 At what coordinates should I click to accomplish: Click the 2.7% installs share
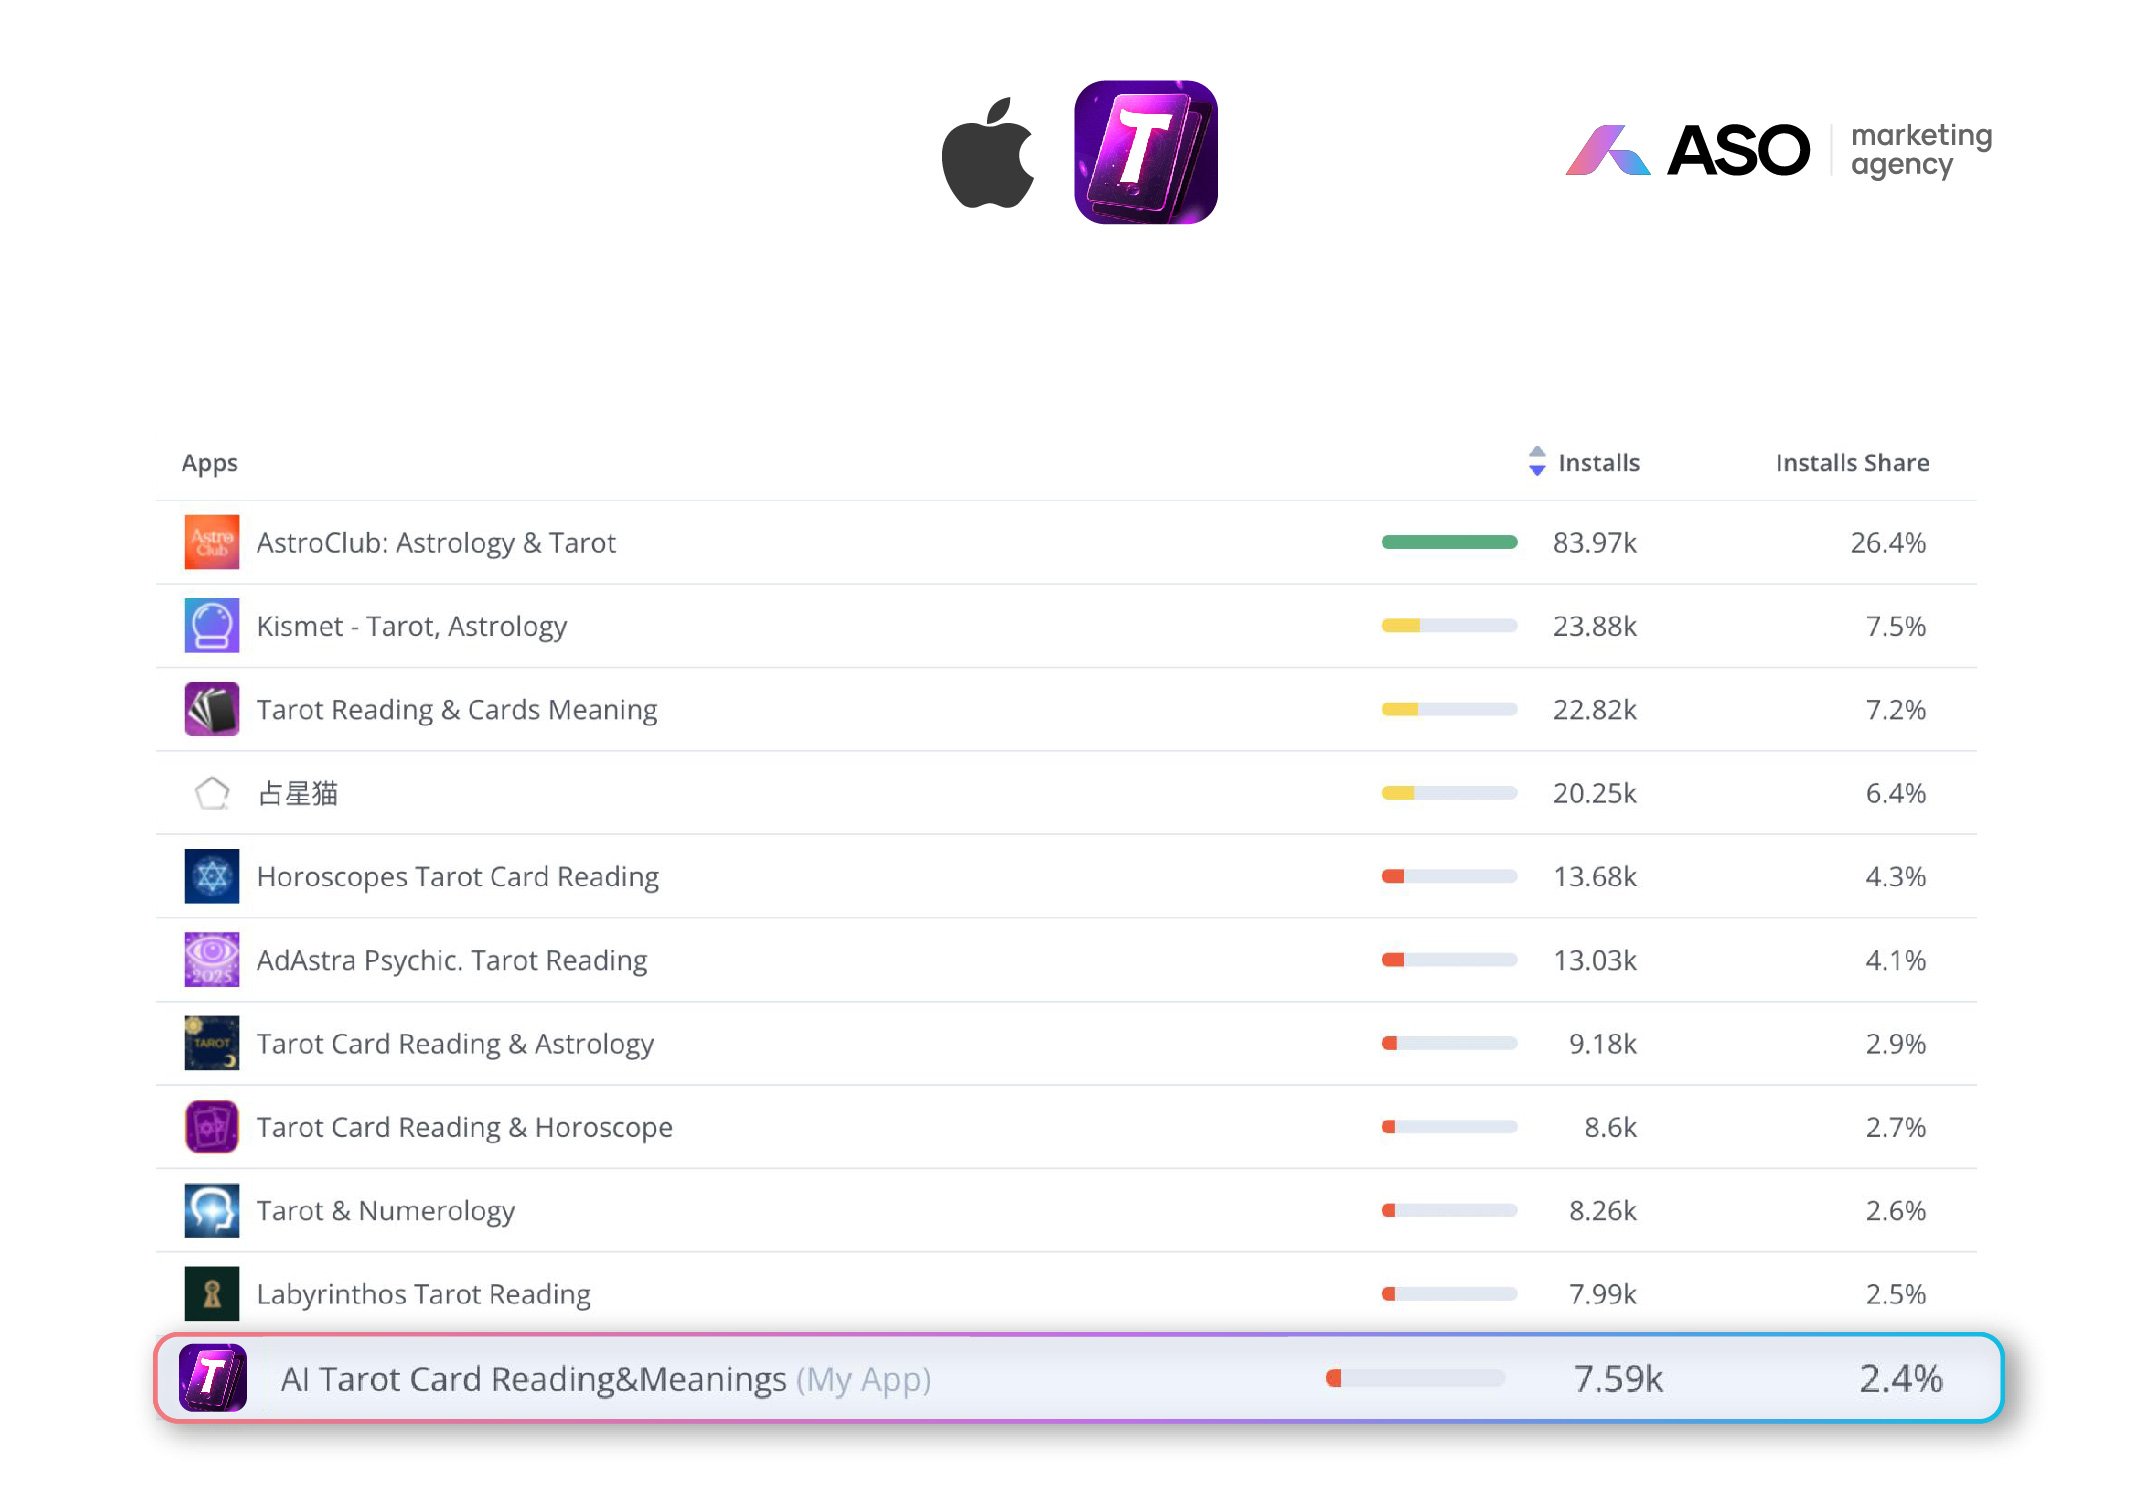click(1895, 1127)
